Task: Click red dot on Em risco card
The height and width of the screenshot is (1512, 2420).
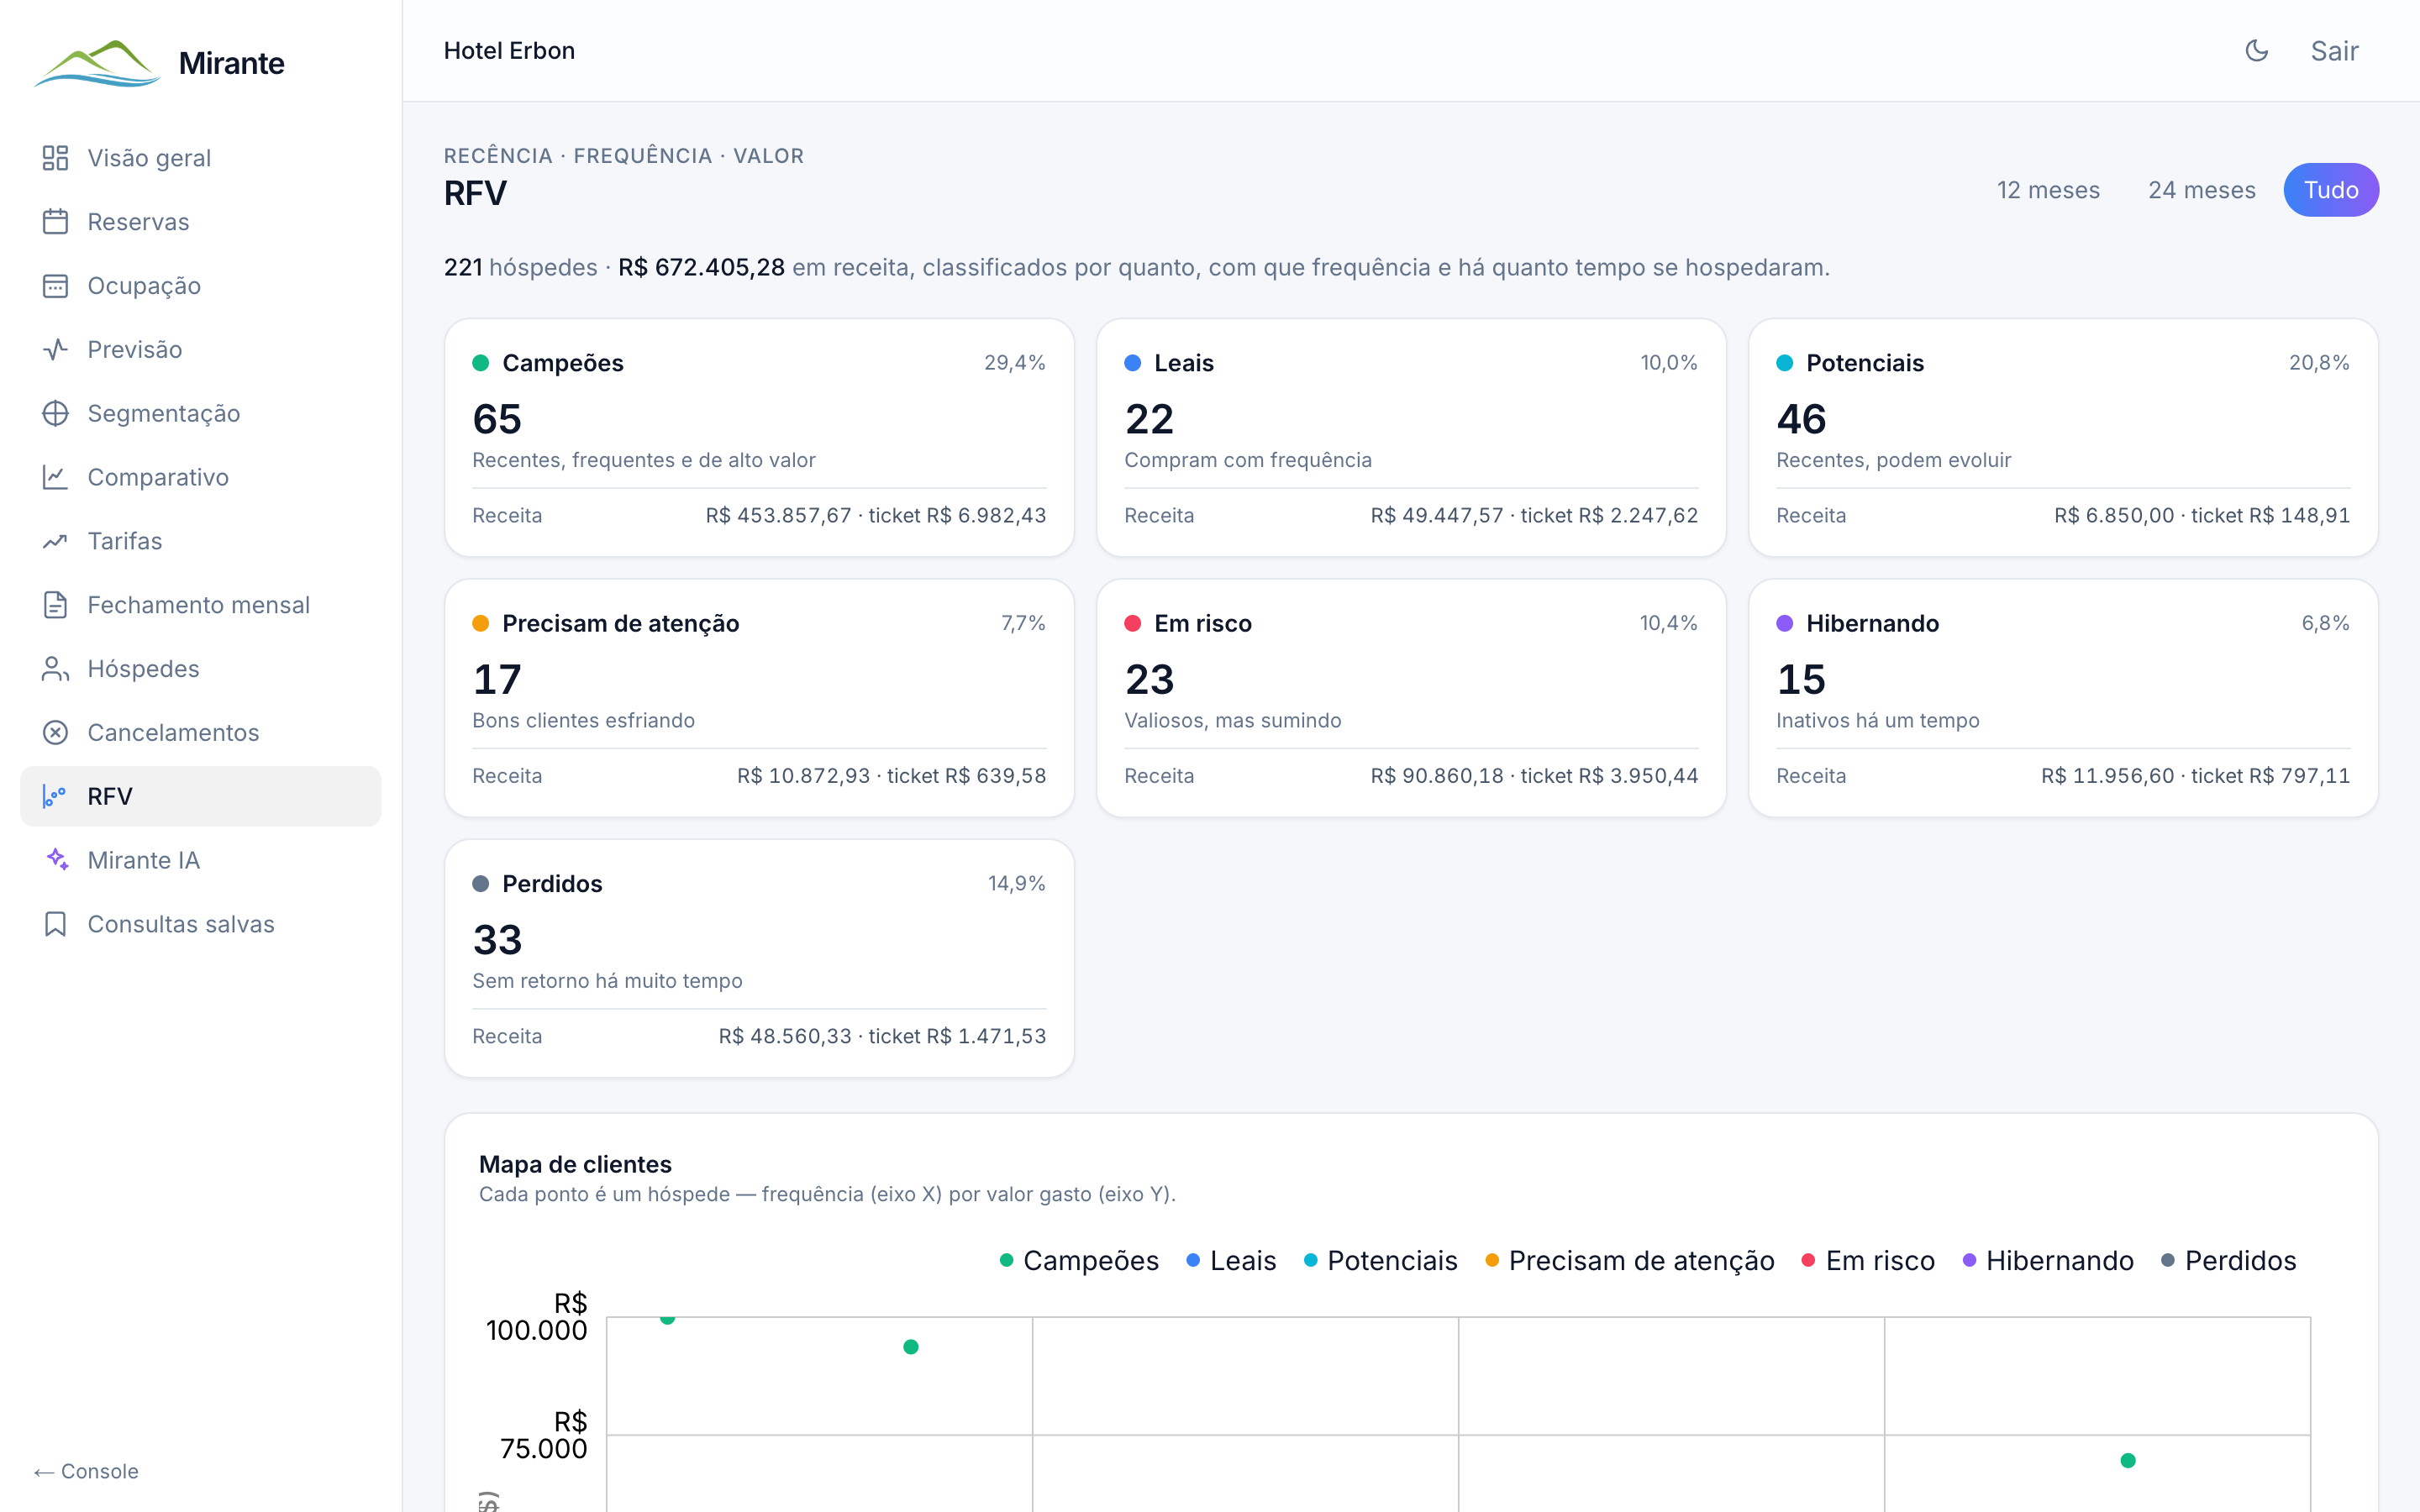Action: (1132, 624)
